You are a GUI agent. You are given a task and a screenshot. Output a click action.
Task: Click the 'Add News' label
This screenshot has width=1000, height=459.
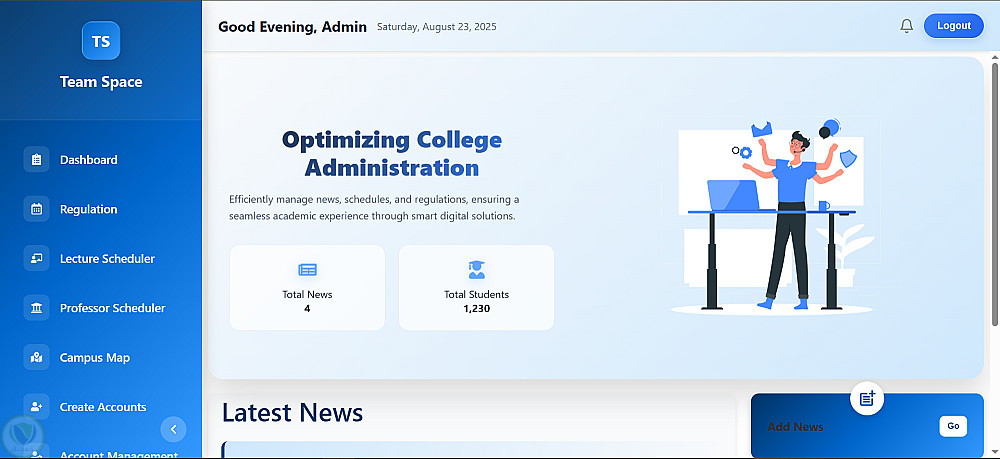point(795,426)
